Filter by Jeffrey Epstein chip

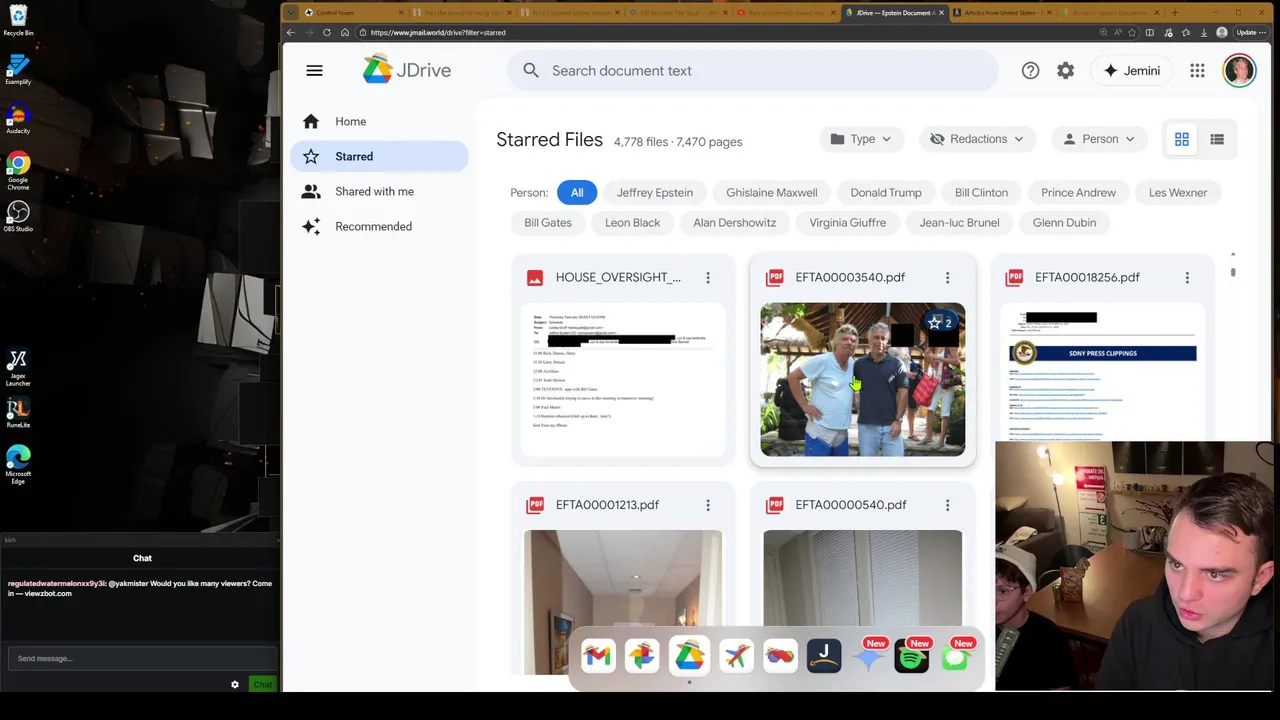655,192
